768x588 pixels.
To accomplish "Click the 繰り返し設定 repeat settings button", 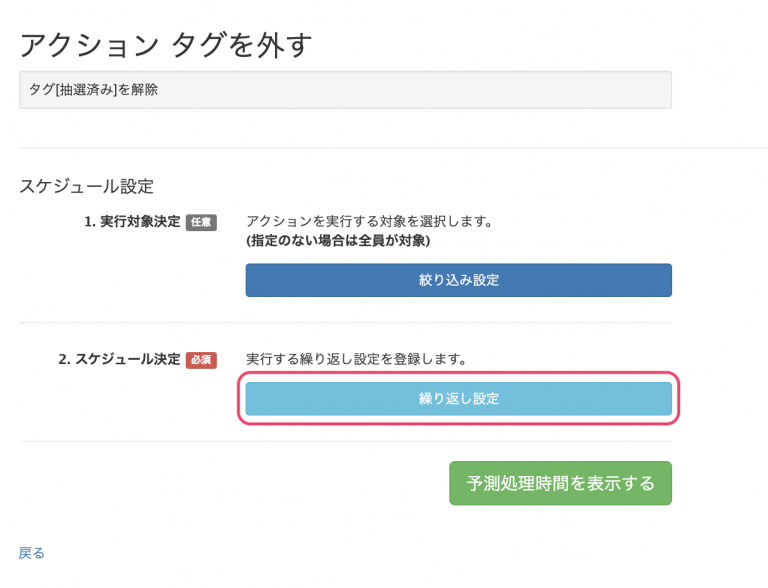I will pyautogui.click(x=458, y=399).
